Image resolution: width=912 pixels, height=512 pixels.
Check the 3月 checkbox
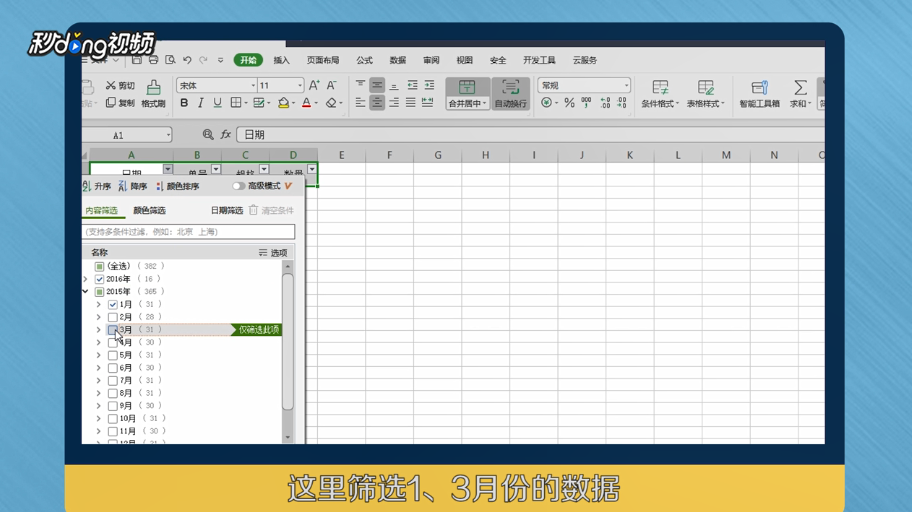point(113,330)
